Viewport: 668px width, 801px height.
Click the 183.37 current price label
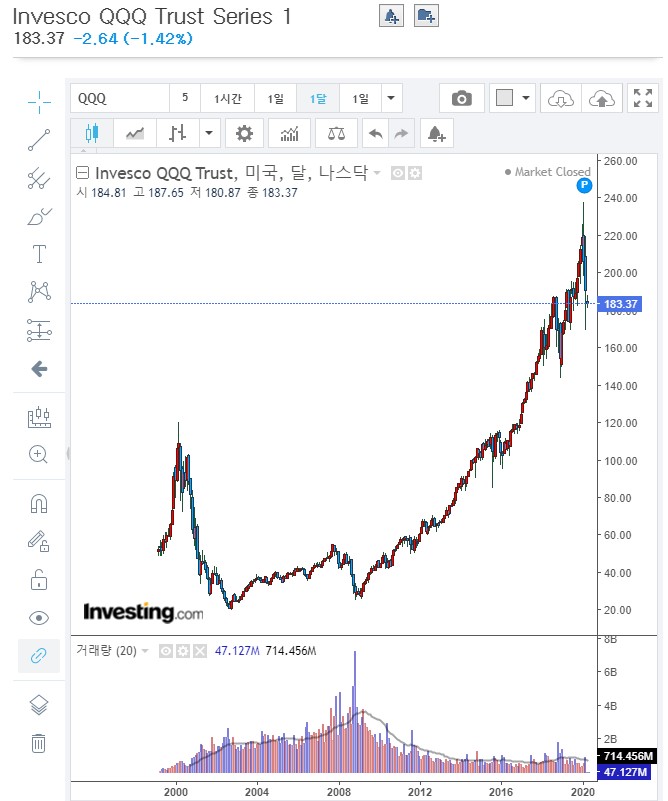point(619,304)
